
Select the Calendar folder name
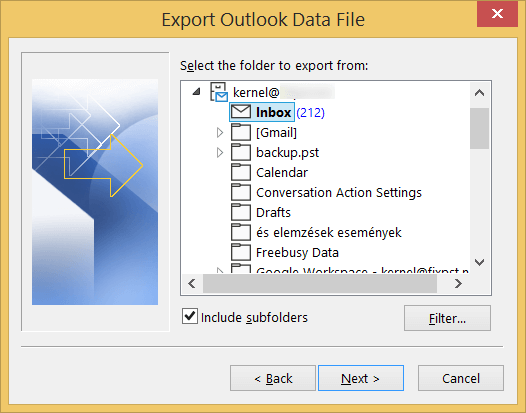point(282,172)
